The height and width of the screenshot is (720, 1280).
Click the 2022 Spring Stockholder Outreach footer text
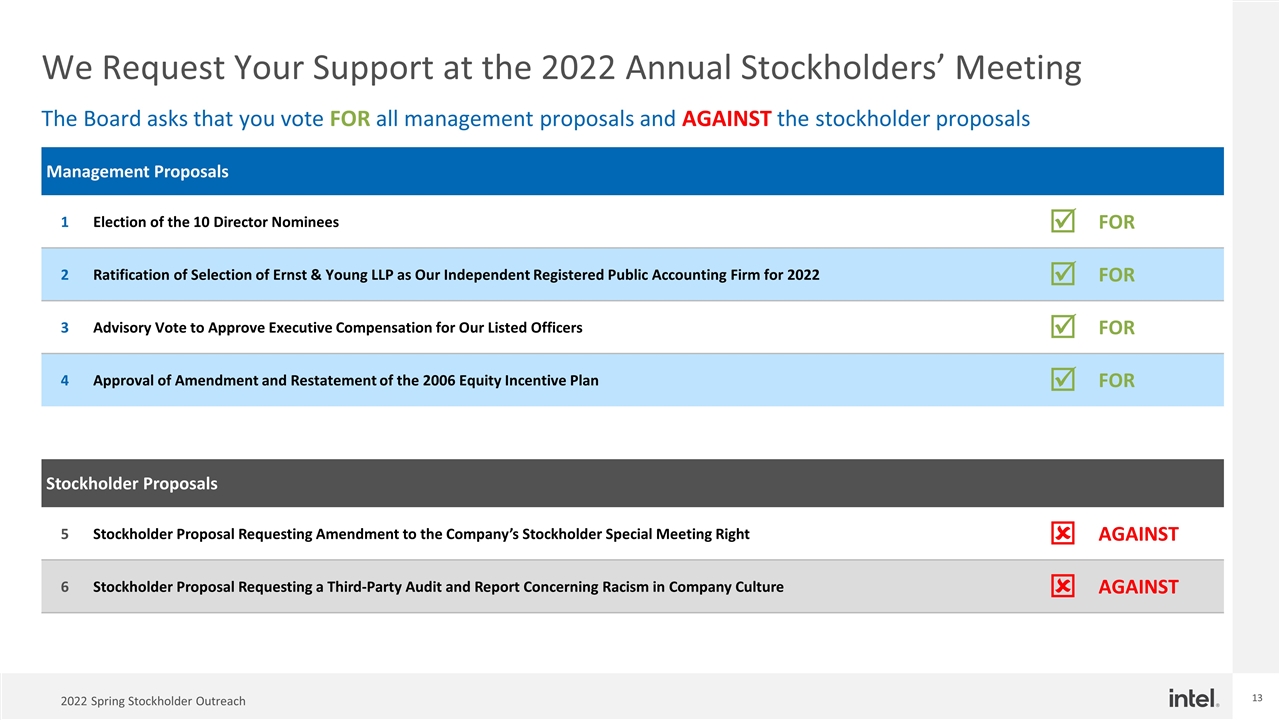pos(153,701)
